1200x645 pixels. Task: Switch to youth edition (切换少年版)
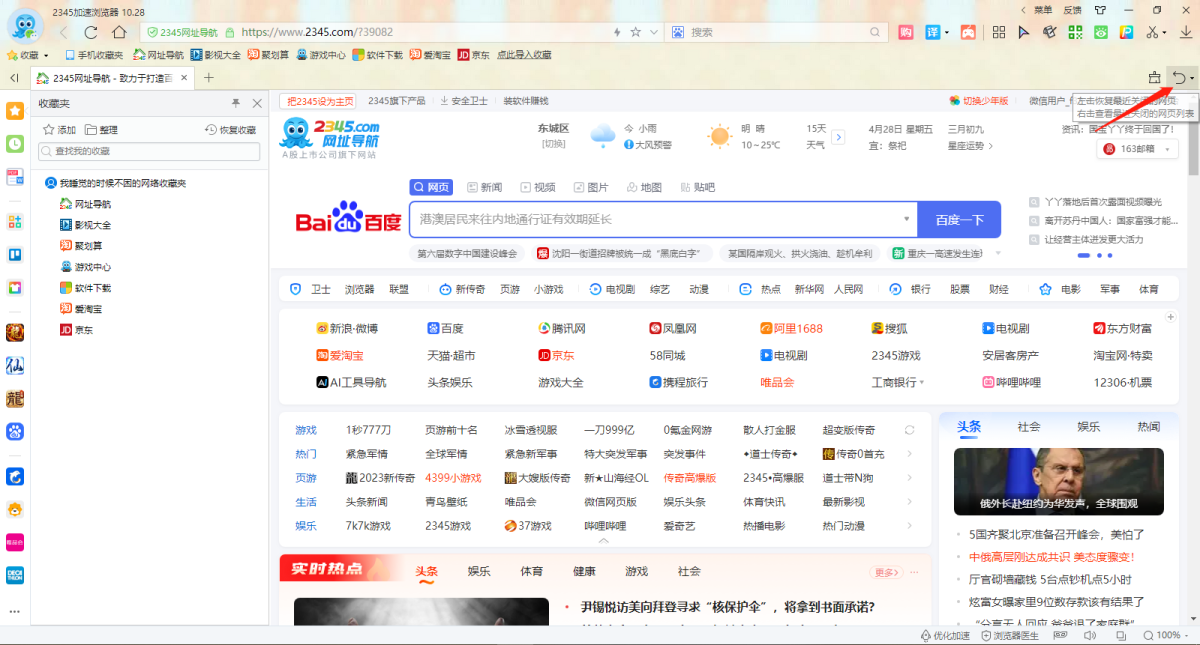tap(979, 101)
